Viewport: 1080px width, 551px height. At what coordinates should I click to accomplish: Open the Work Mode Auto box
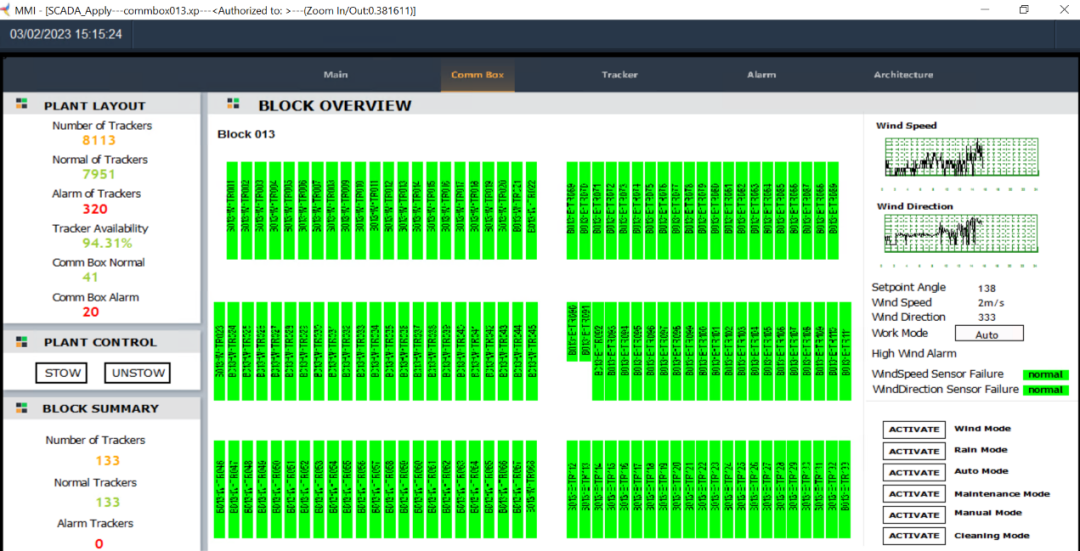point(989,334)
